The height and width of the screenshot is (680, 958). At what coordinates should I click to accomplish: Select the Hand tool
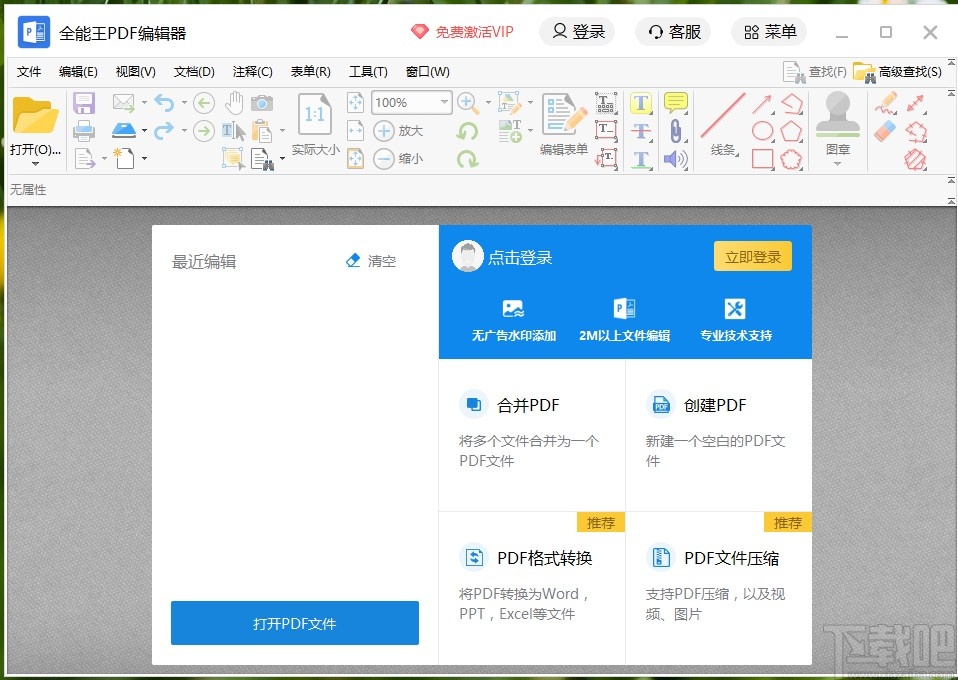pos(233,103)
